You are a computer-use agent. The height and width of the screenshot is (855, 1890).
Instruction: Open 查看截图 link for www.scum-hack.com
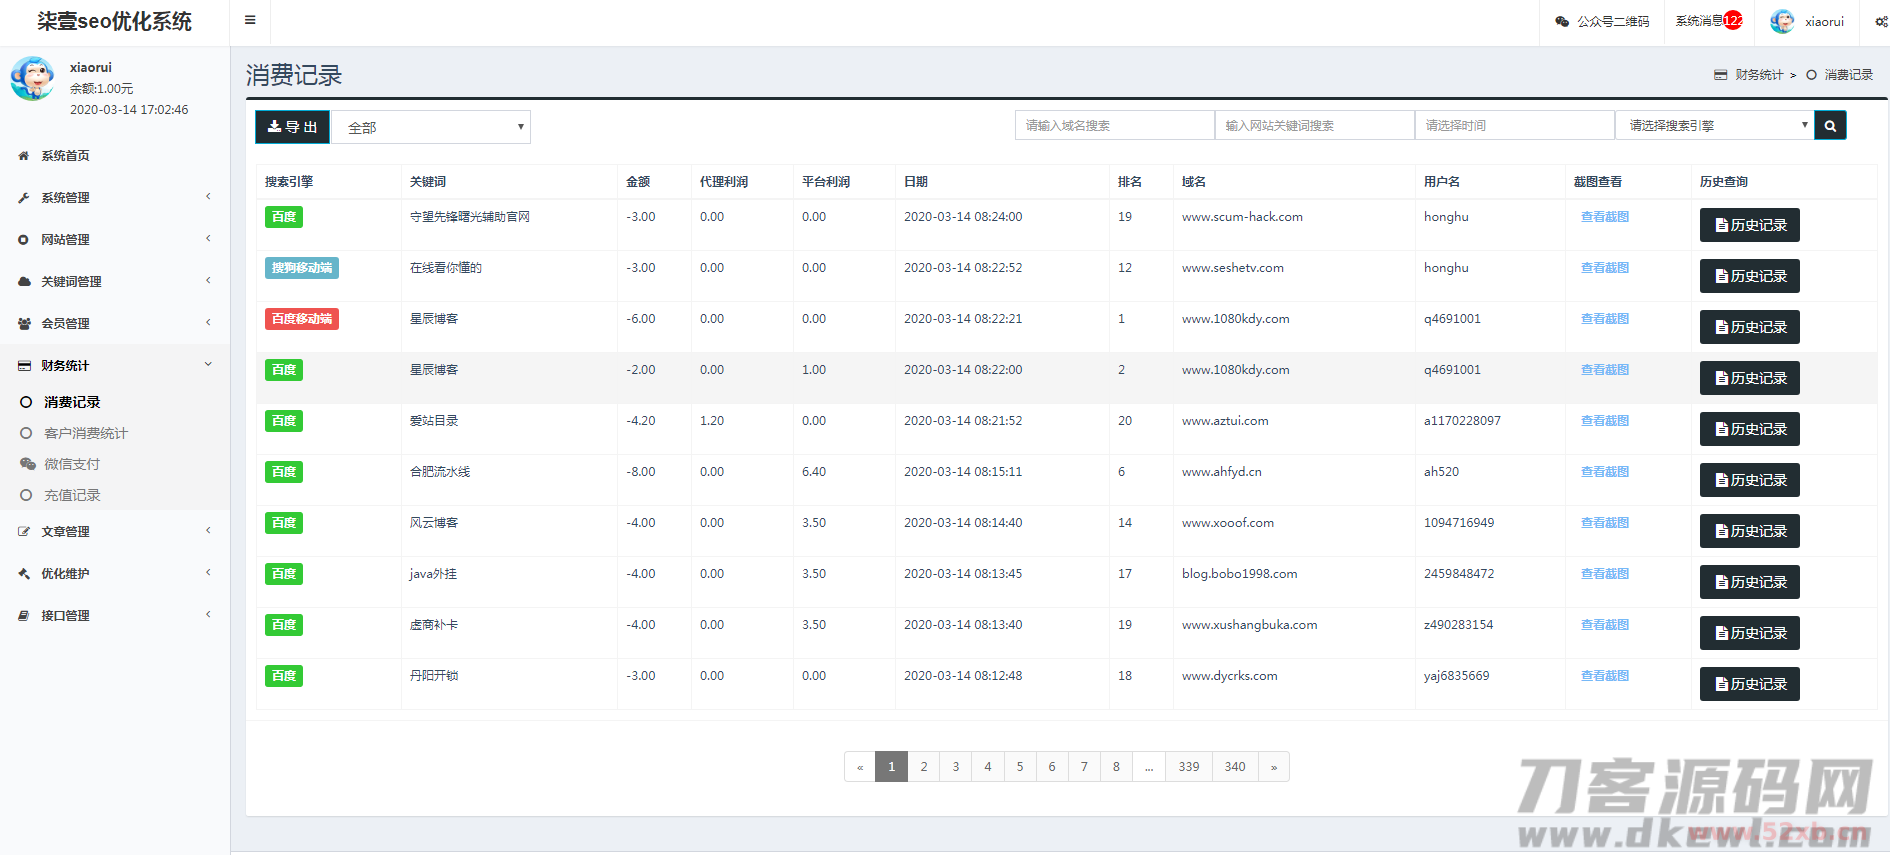click(1604, 217)
